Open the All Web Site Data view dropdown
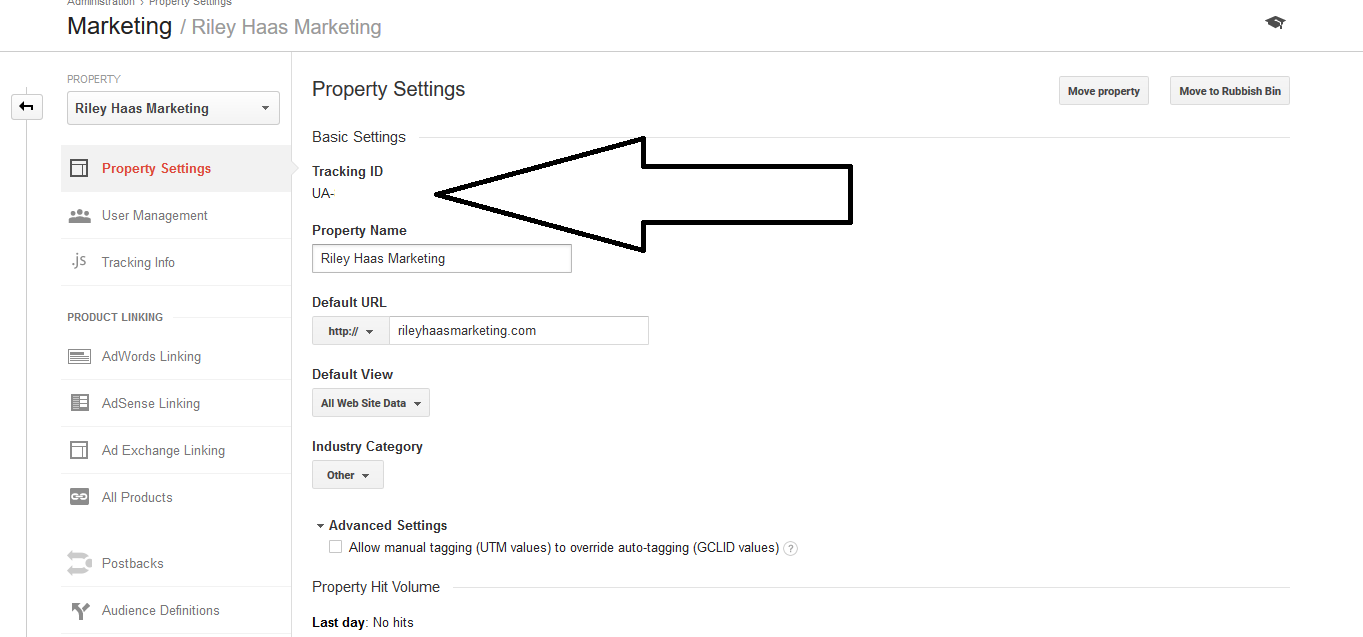Viewport: 1363px width, 637px height. [371, 403]
